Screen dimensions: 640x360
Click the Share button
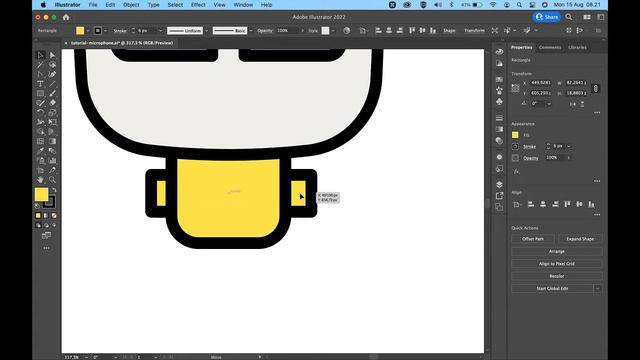[x=547, y=17]
